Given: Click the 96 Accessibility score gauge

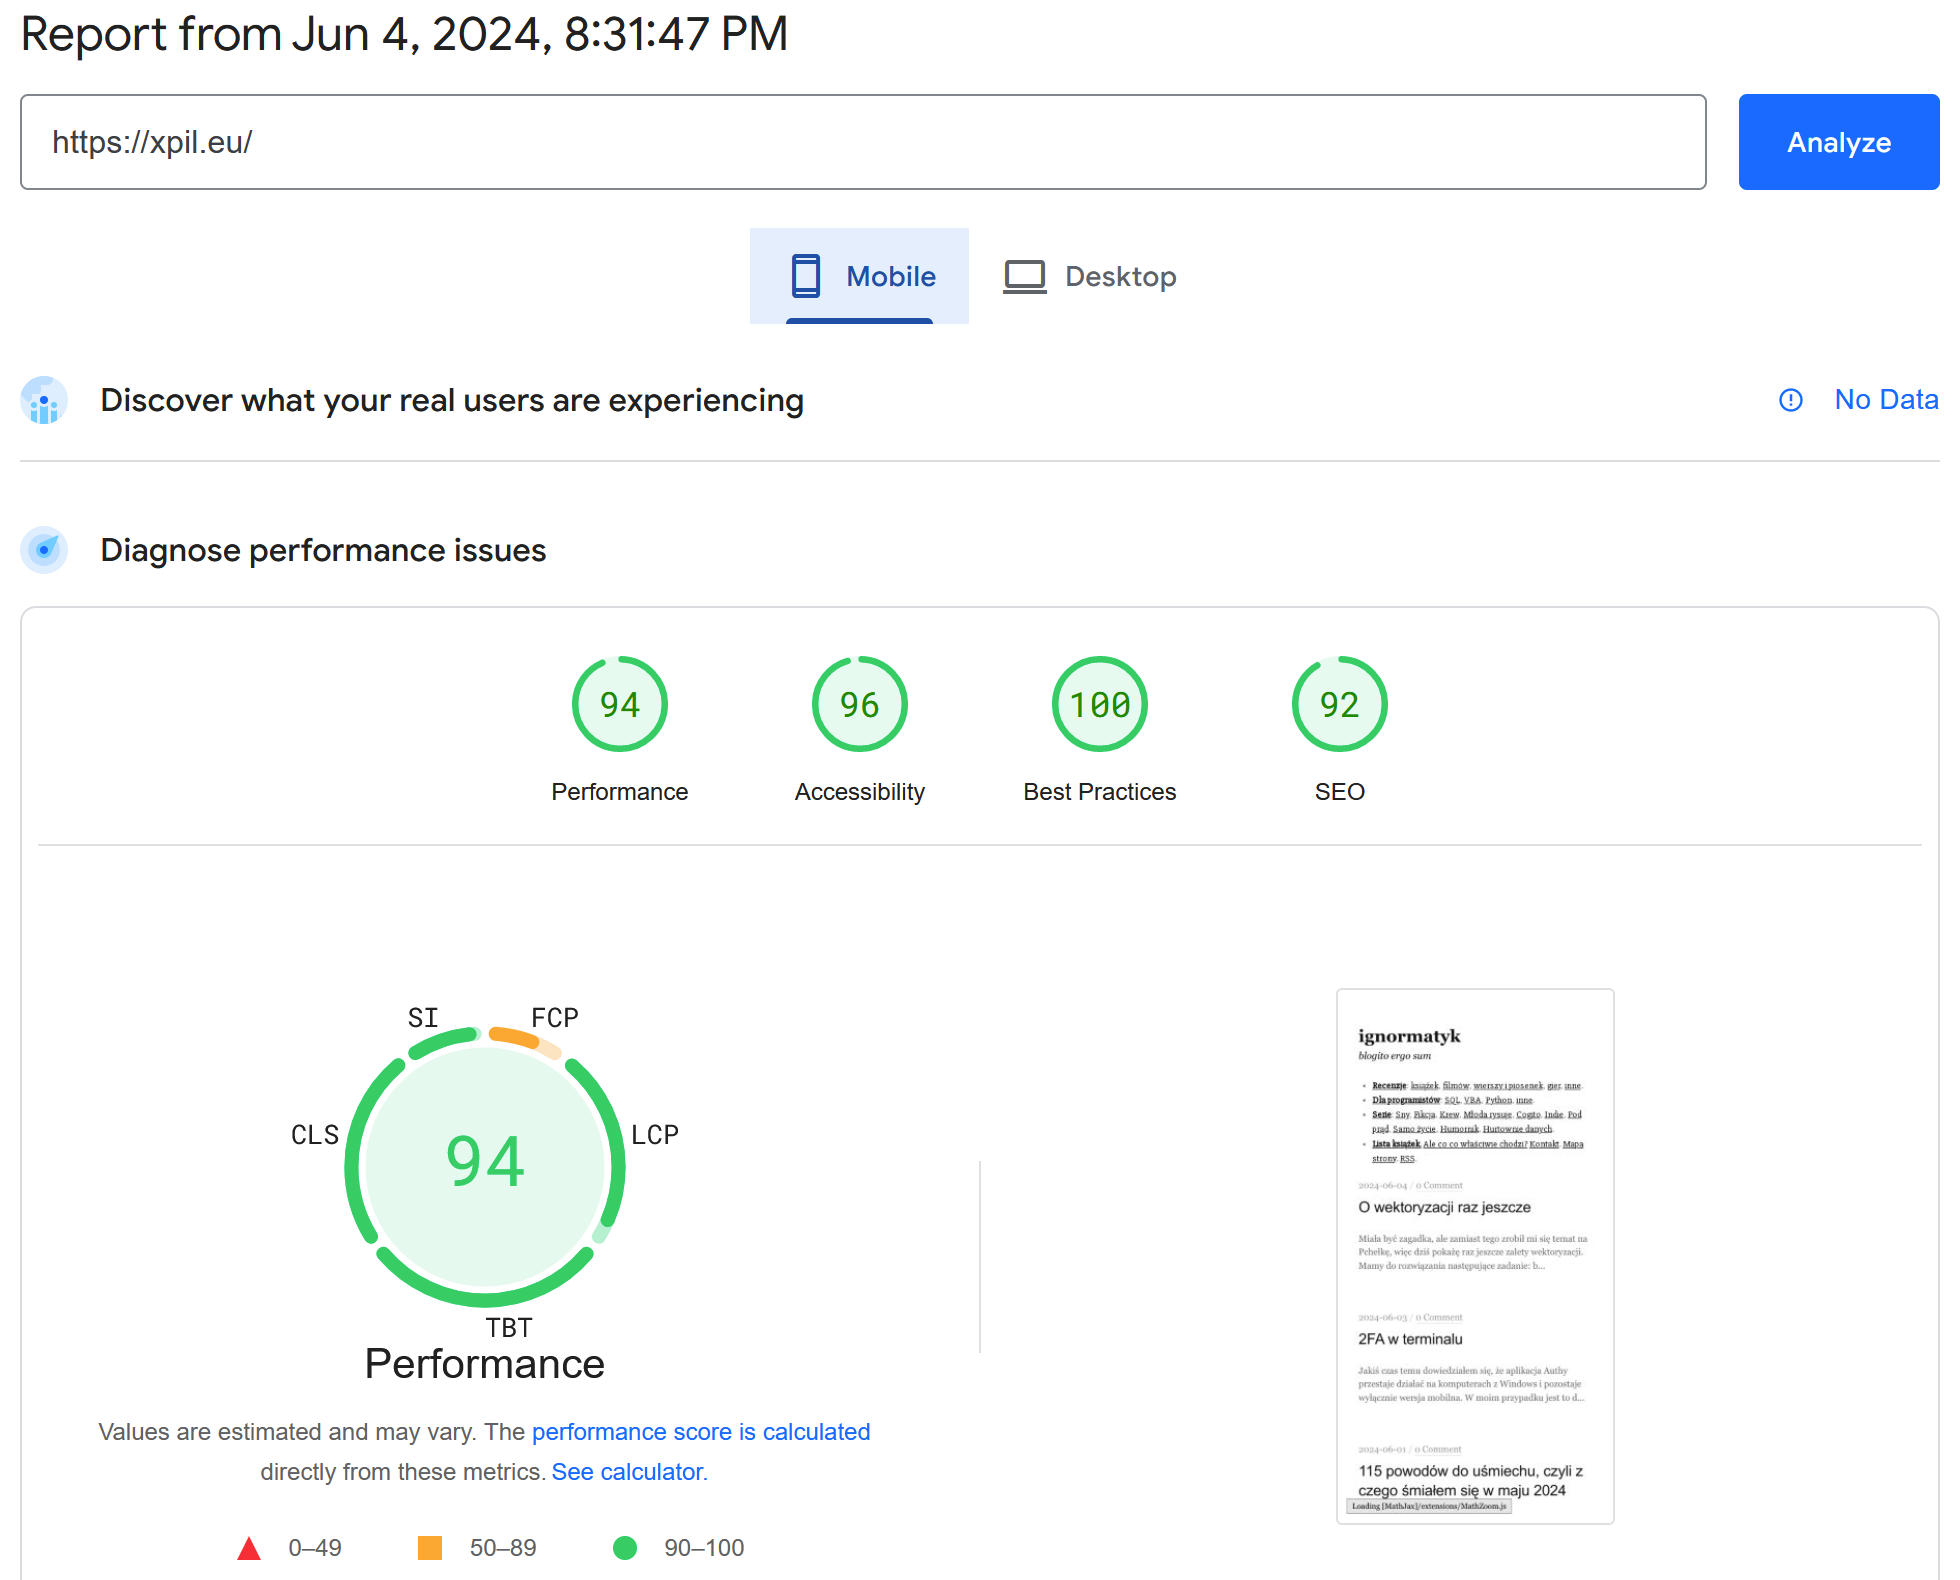Looking at the screenshot, I should 859,704.
